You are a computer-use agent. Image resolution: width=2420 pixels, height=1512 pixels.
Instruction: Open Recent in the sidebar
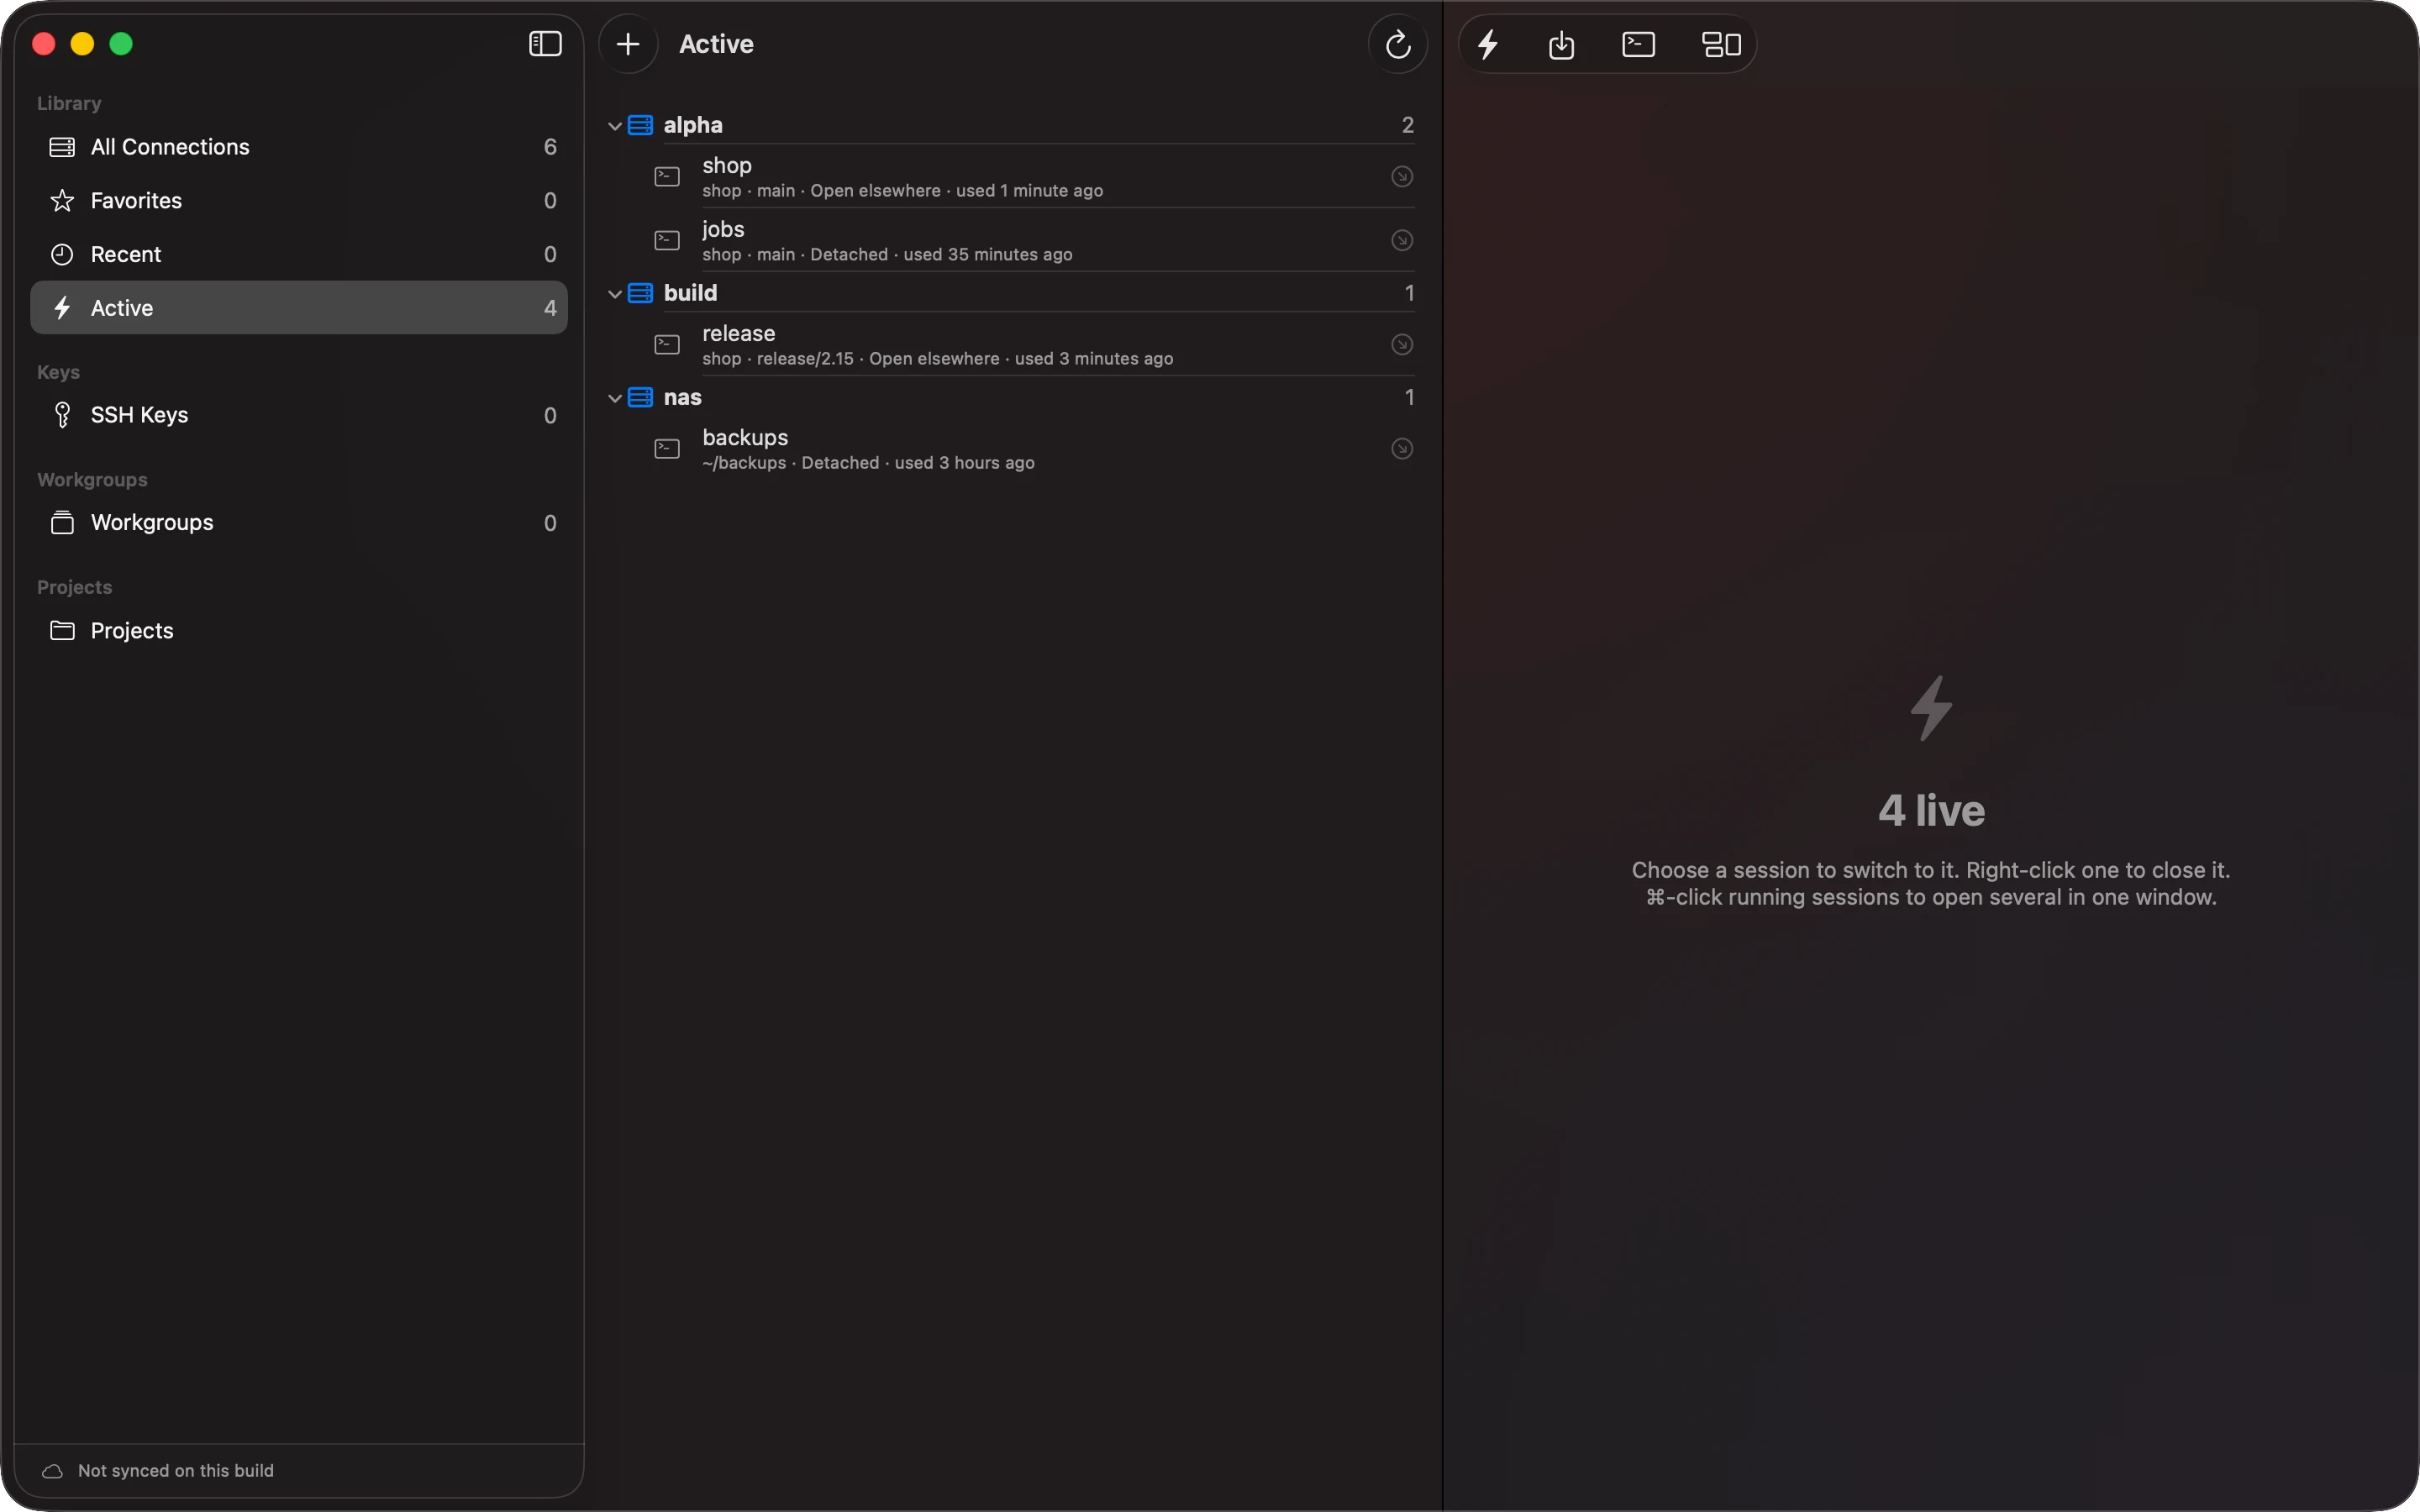pos(299,255)
